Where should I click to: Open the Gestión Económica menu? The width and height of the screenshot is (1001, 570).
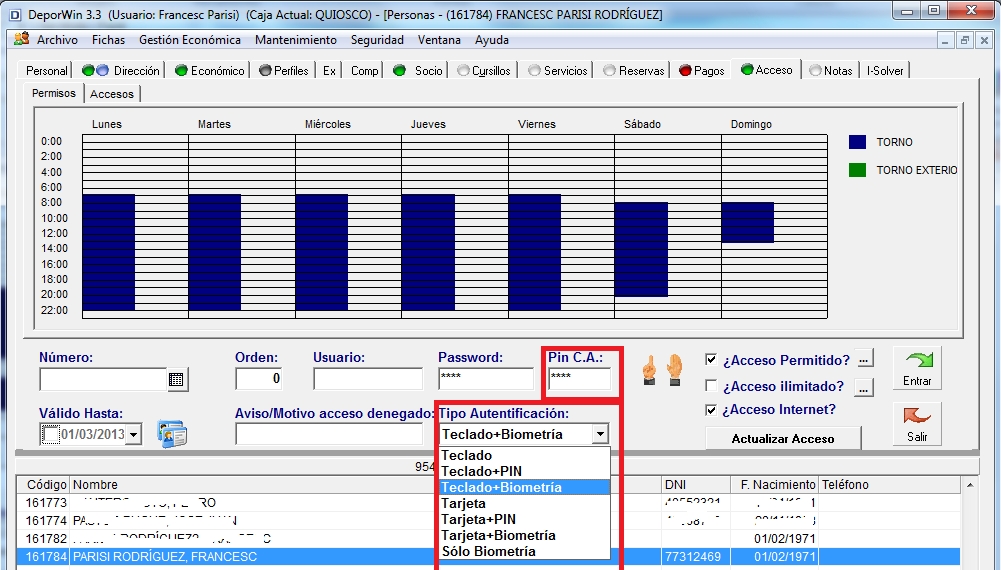[190, 40]
